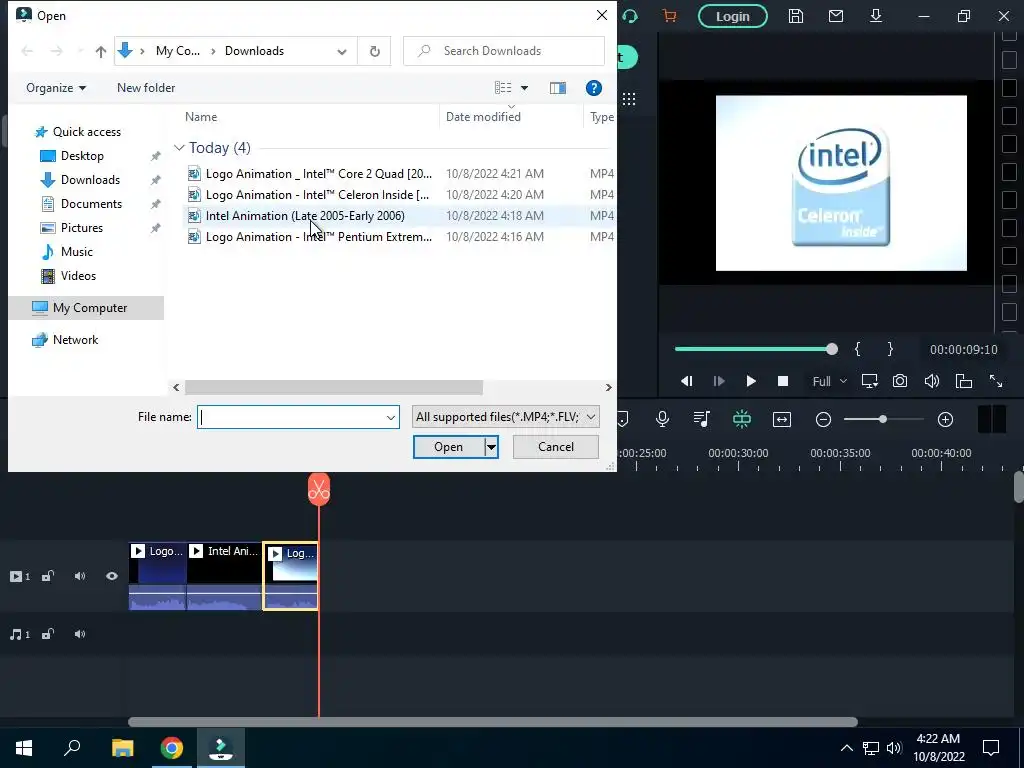Image resolution: width=1024 pixels, height=768 pixels.
Task: Take a snapshot with the camera icon
Action: pyautogui.click(x=900, y=381)
